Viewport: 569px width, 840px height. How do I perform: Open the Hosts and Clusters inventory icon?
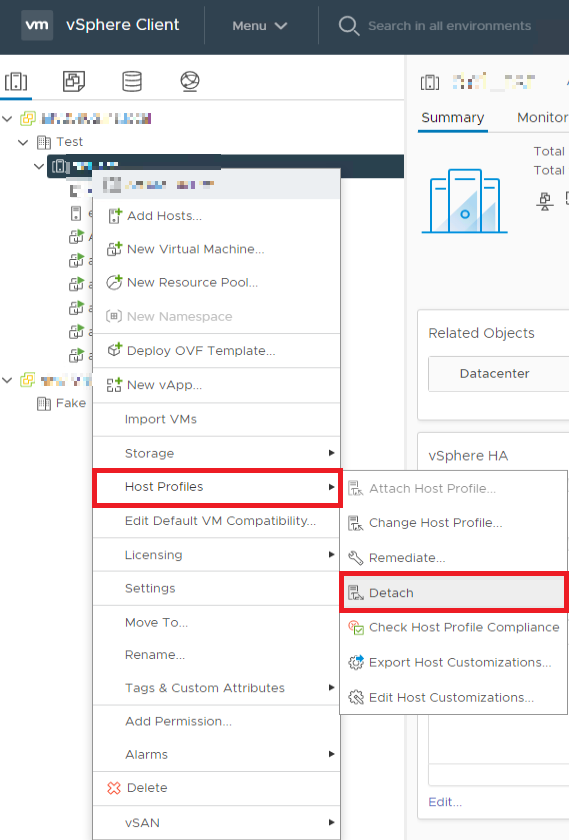(x=16, y=81)
